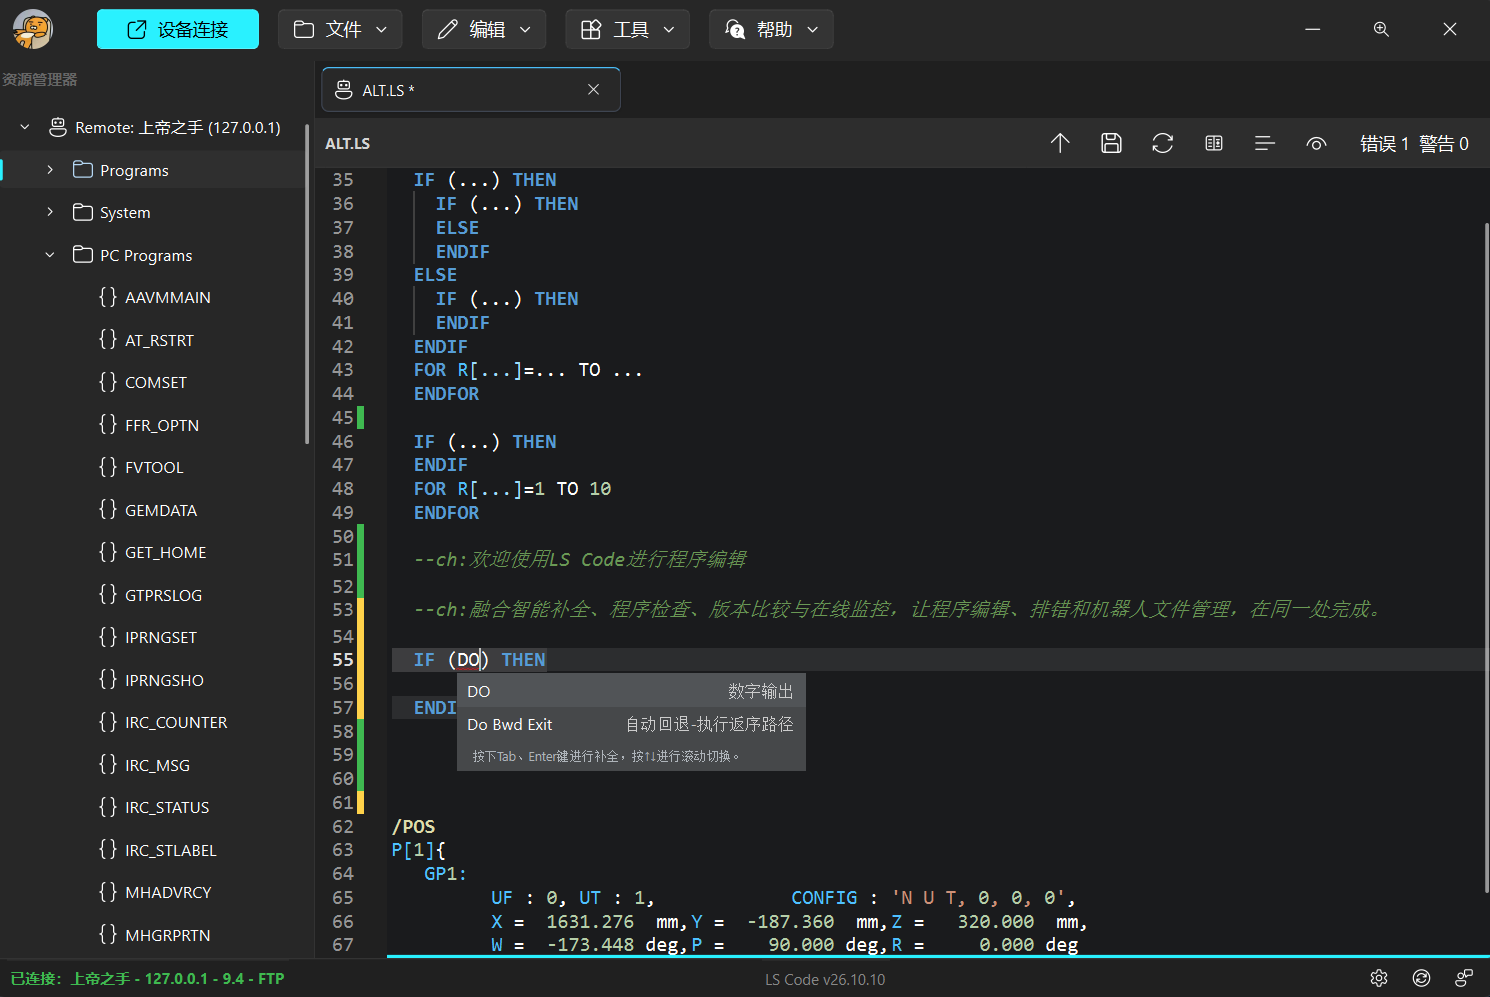The image size is (1490, 997).
Task: Select FFR_OPTN program in tree
Action: click(162, 425)
